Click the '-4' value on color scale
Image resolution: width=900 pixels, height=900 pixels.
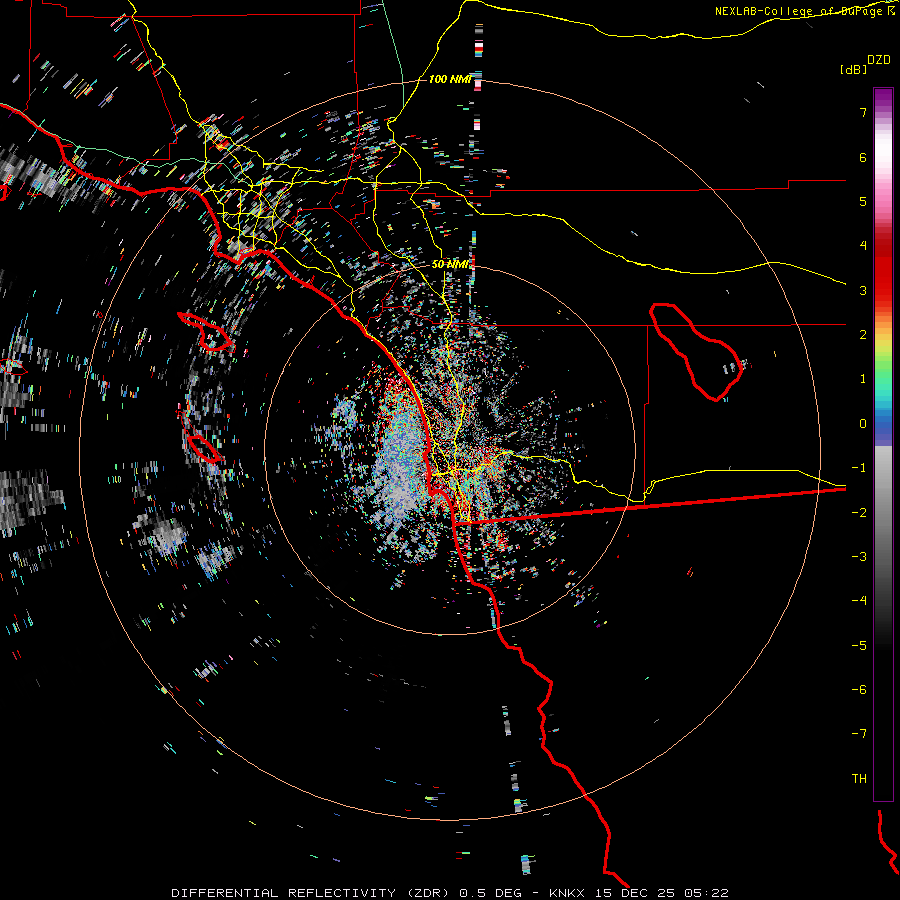(x=859, y=601)
